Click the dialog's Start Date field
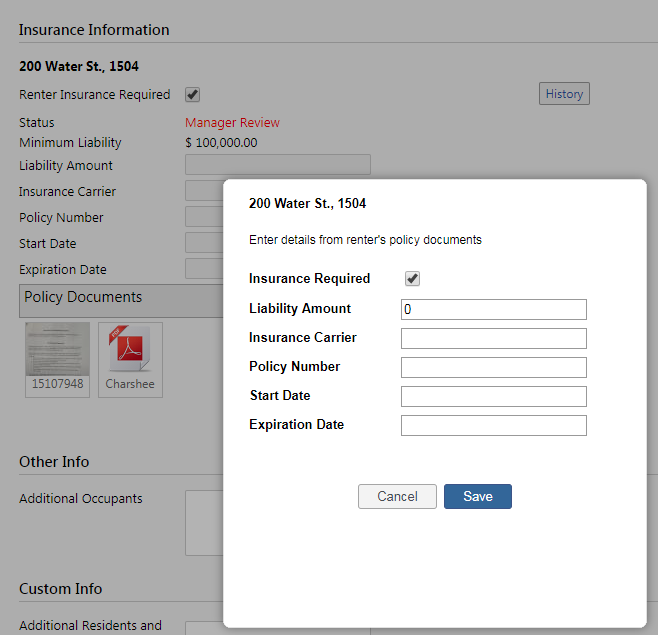The width and height of the screenshot is (658, 635). pyautogui.click(x=493, y=397)
